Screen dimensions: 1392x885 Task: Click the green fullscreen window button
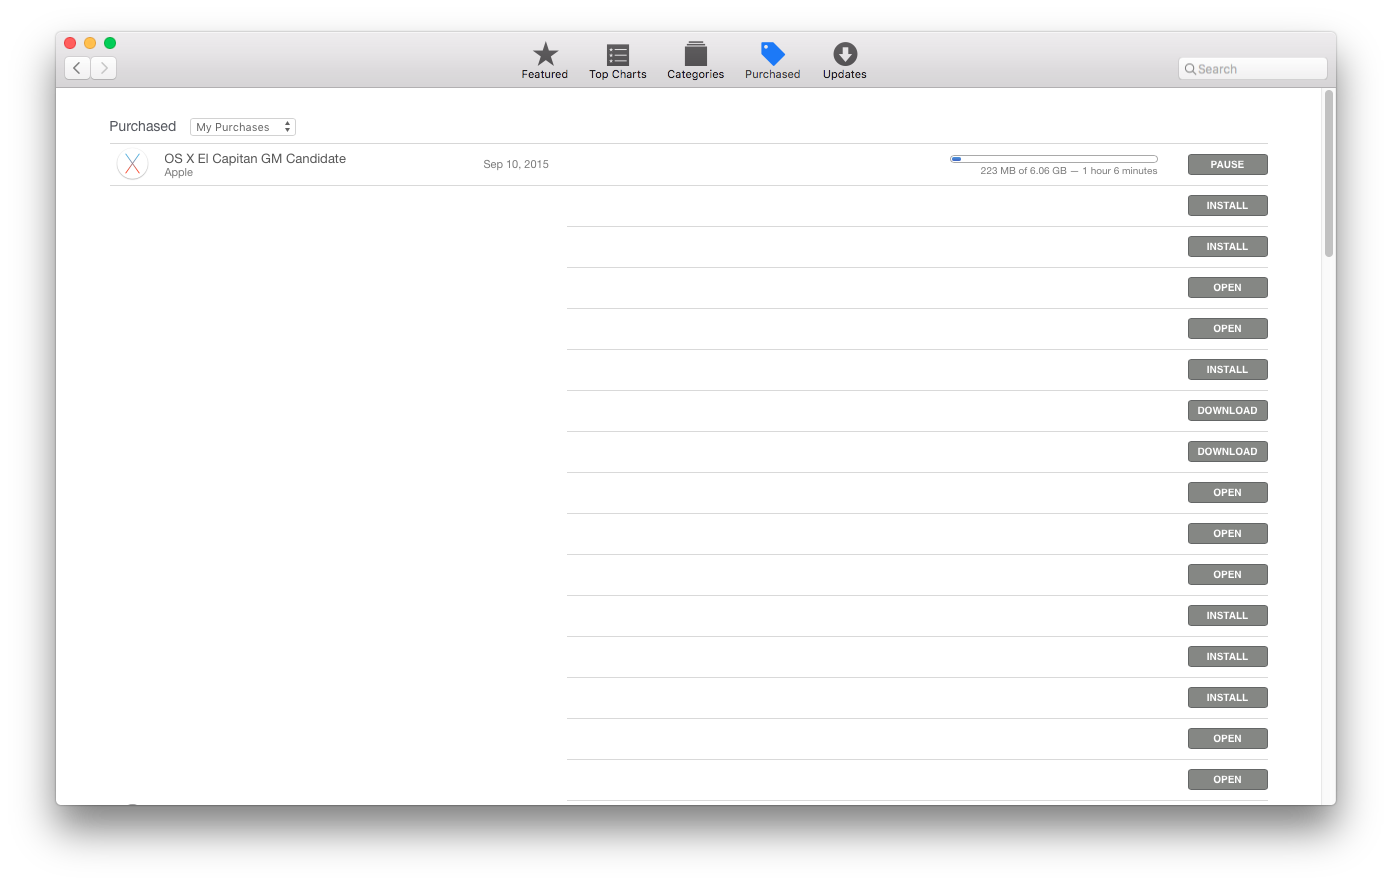(x=110, y=43)
